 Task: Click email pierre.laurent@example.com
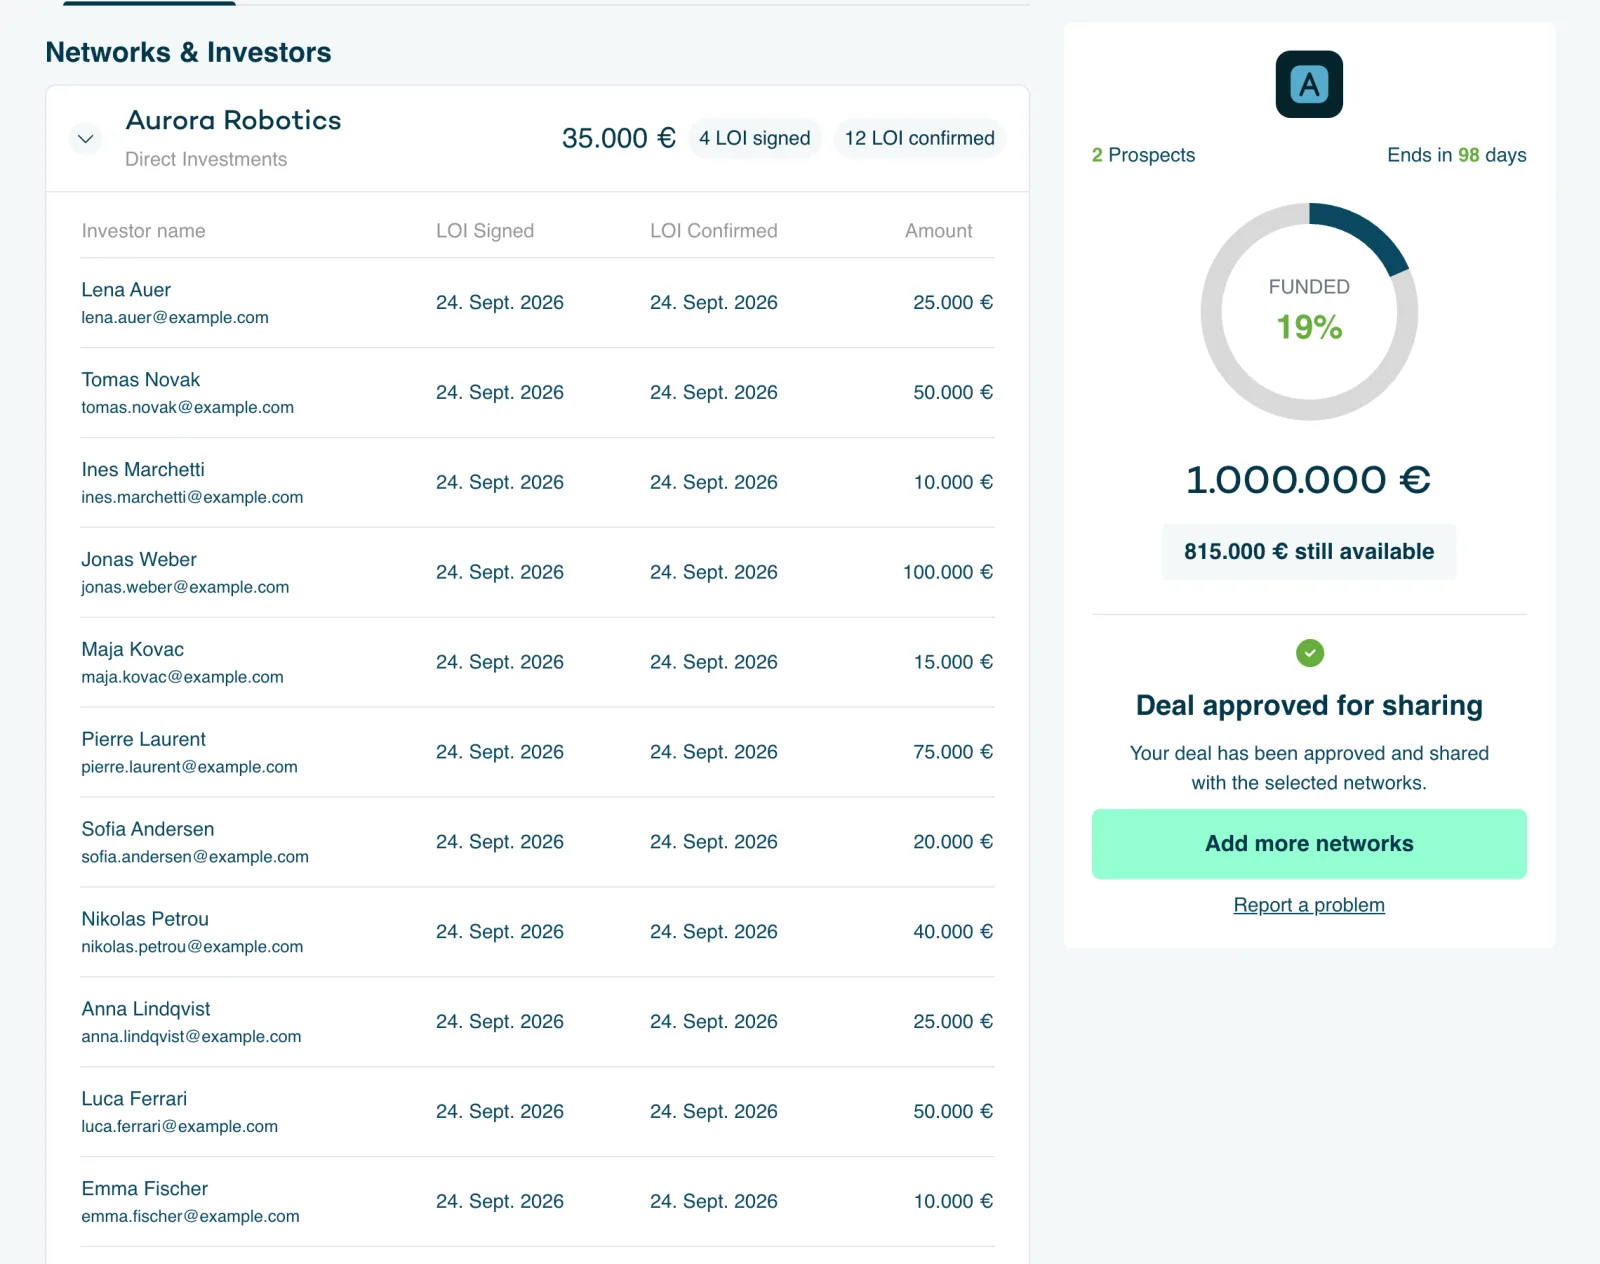coord(190,767)
